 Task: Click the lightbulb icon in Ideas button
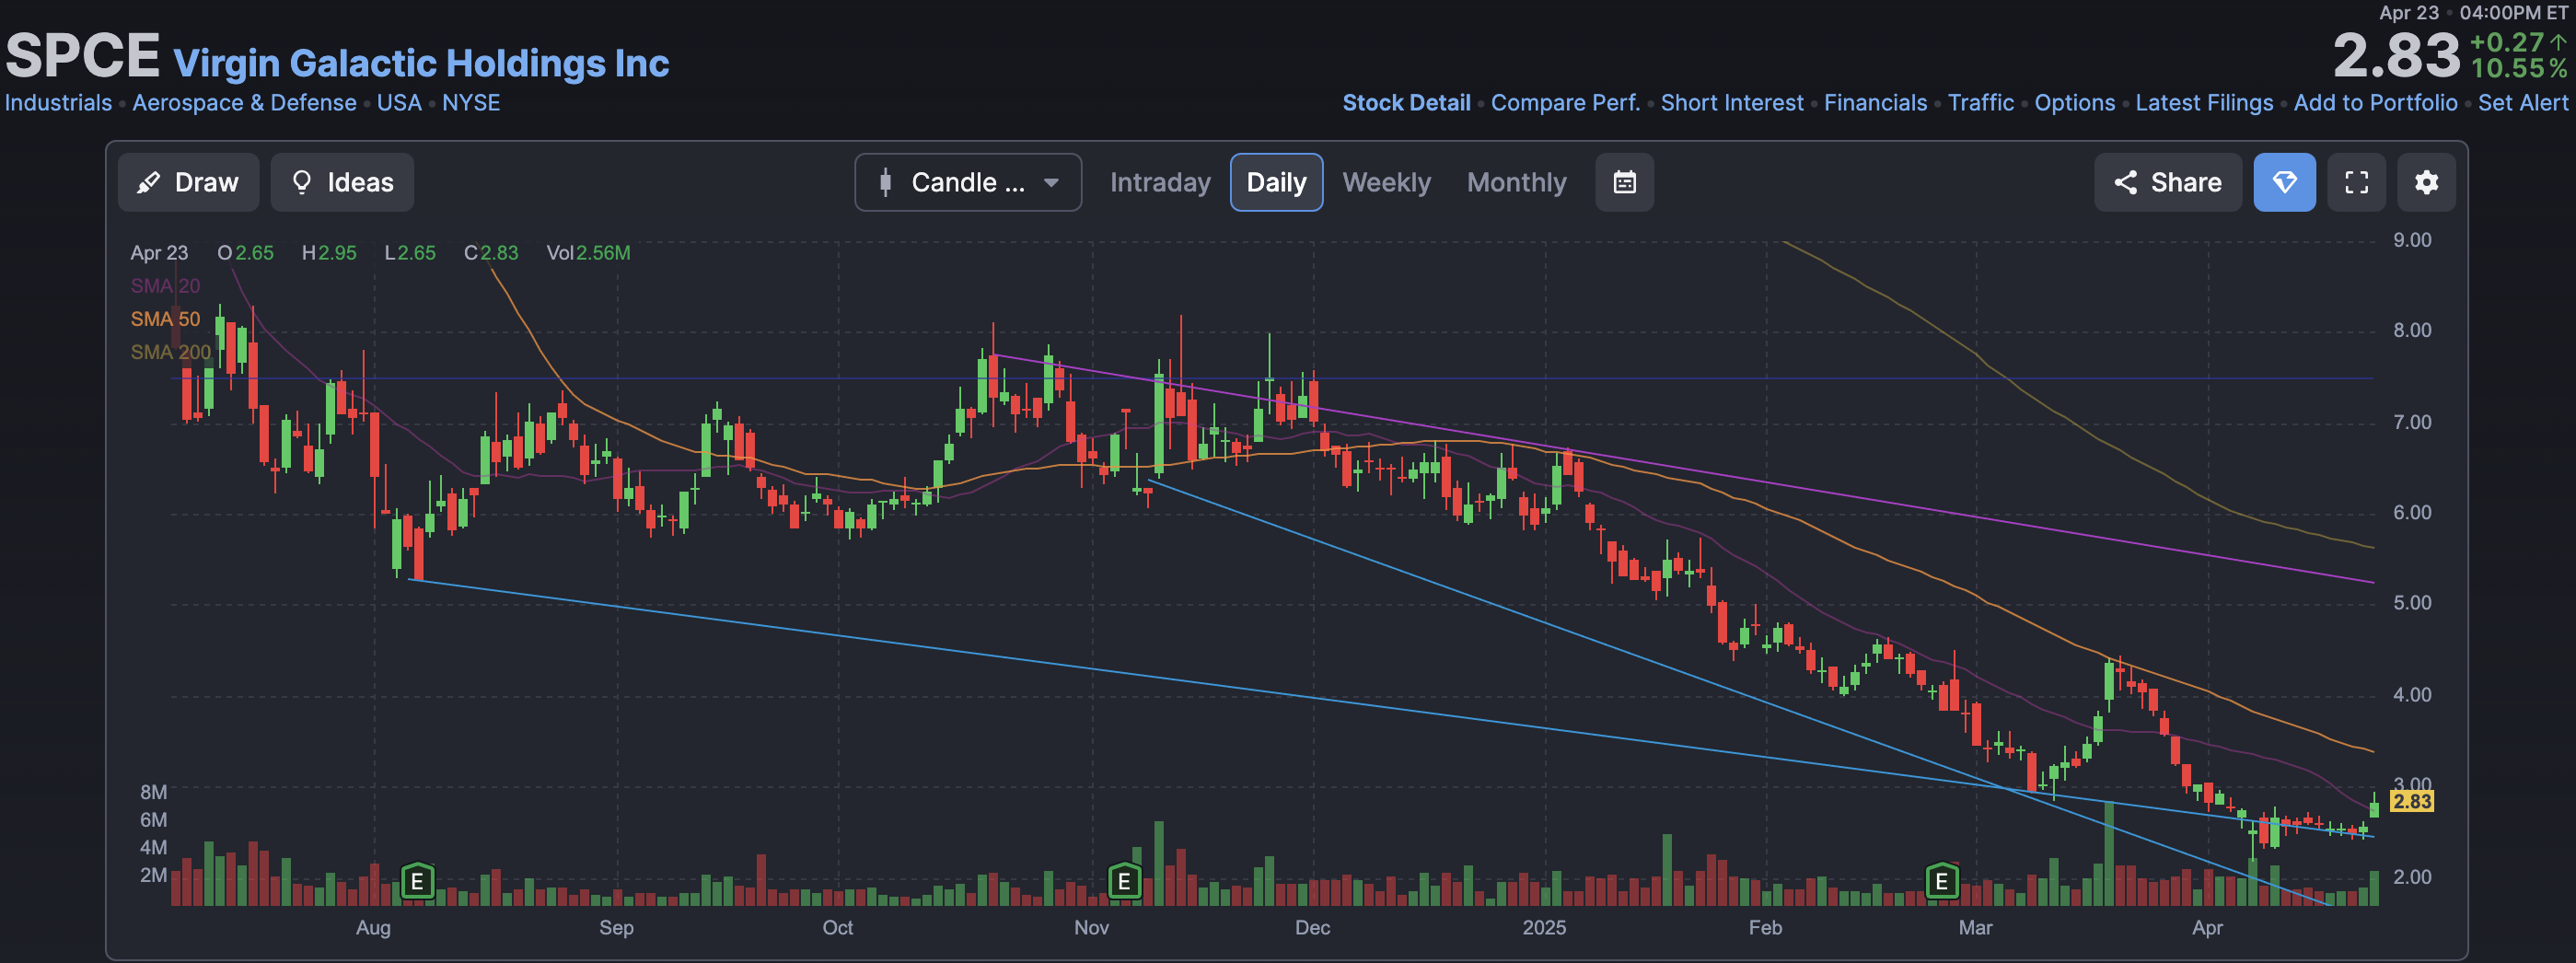tap(301, 182)
